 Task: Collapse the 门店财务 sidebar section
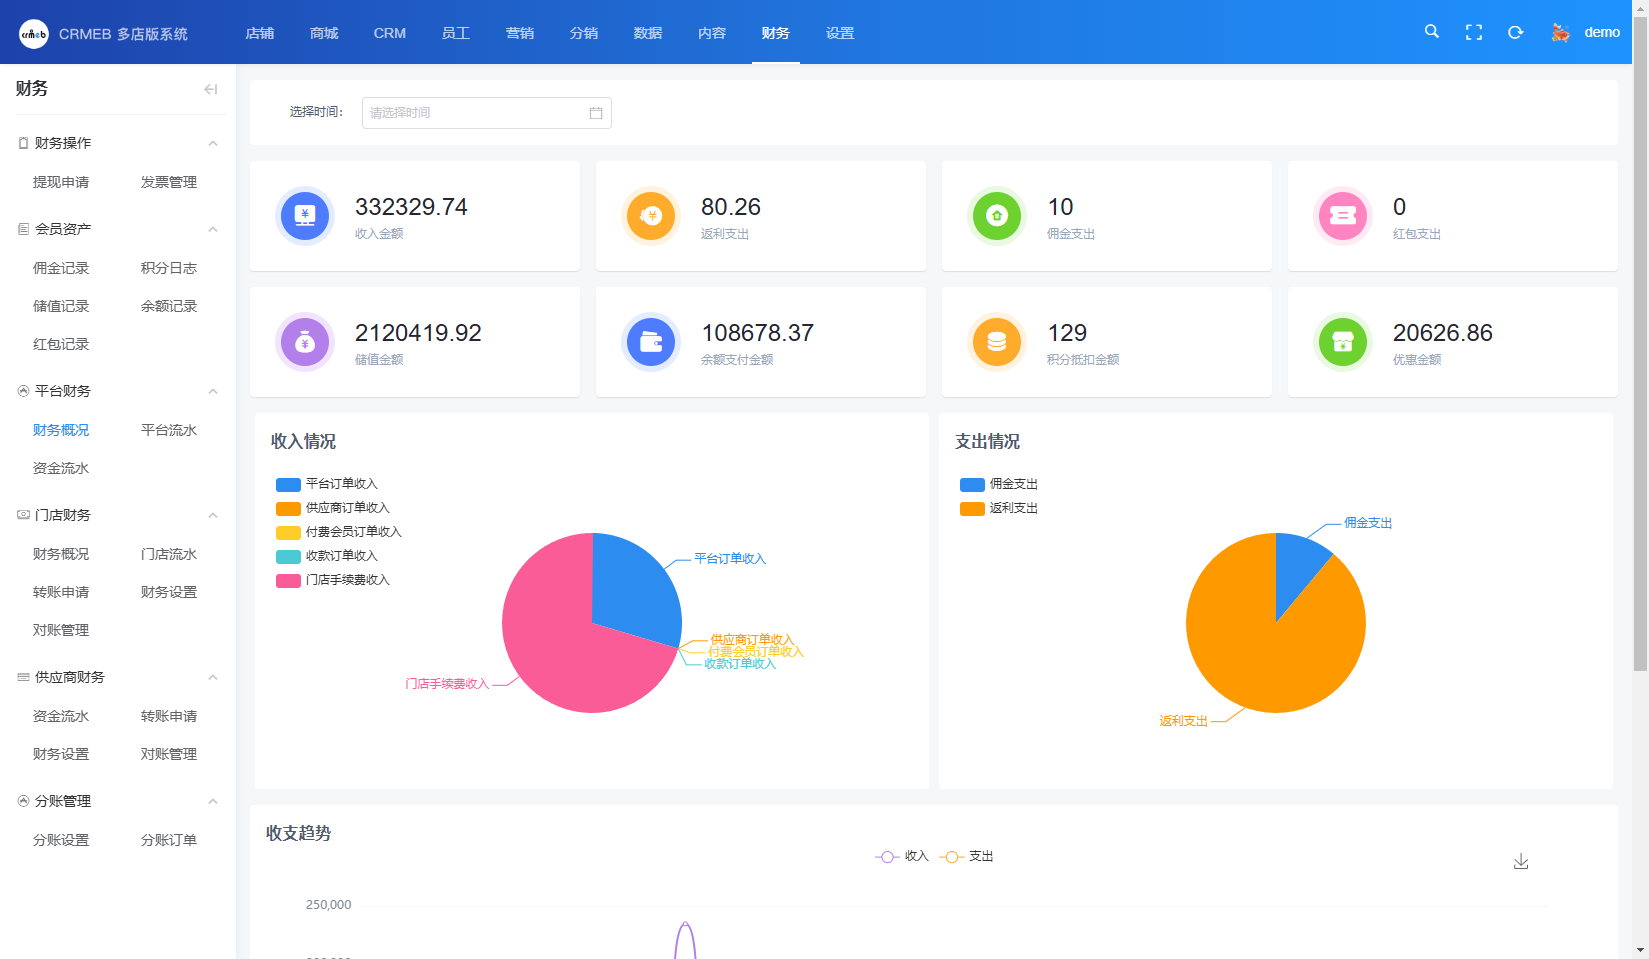213,515
